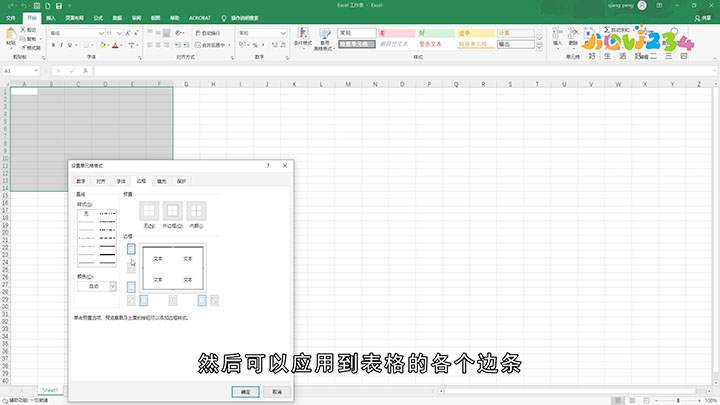Open the 文件 menu

click(11, 18)
